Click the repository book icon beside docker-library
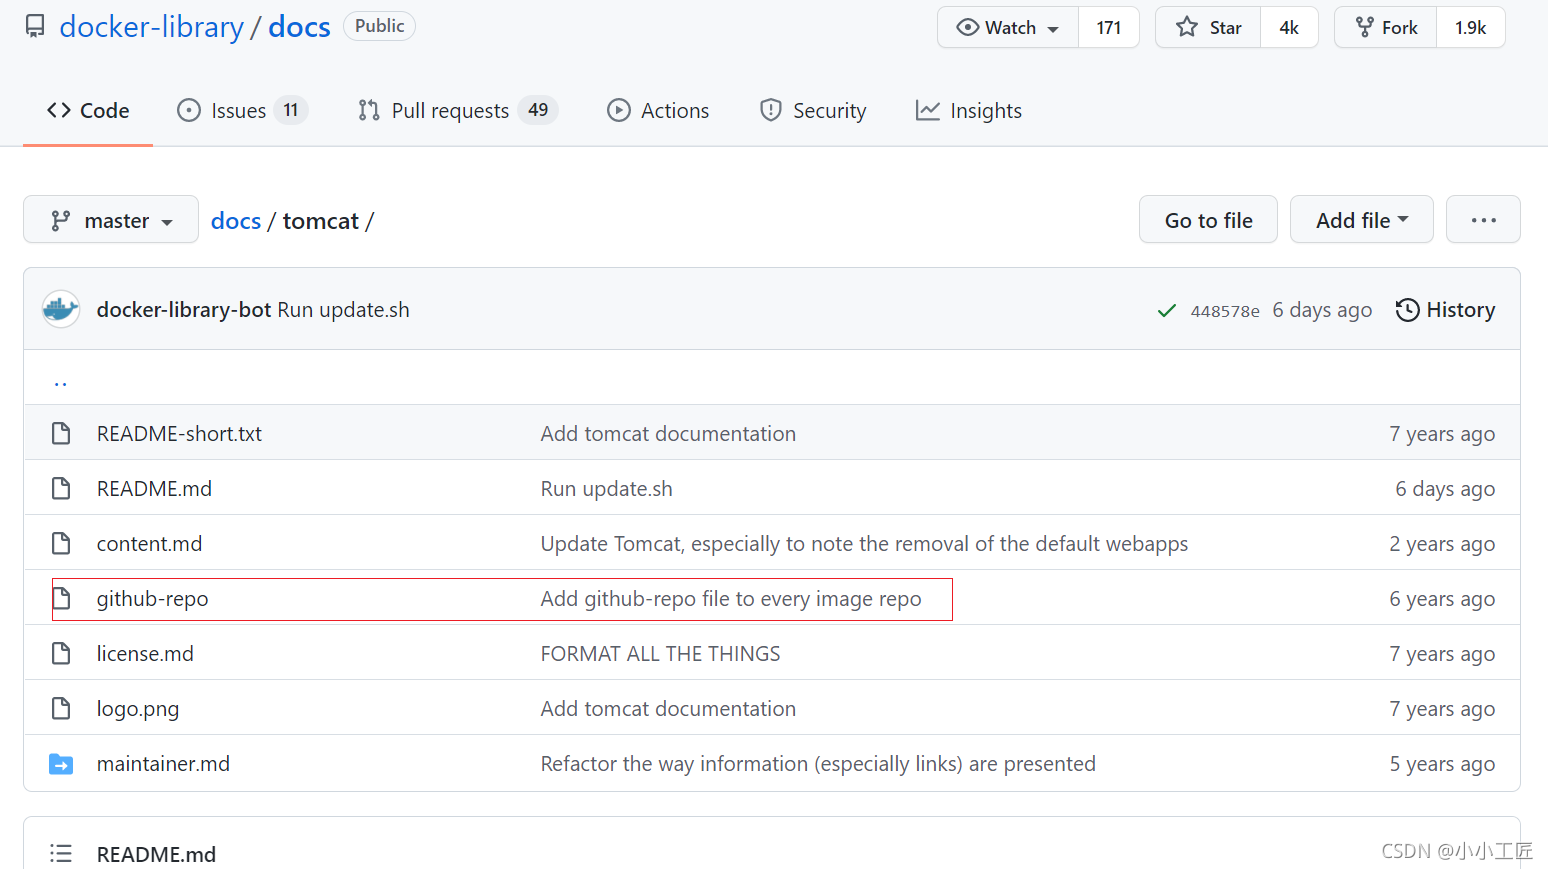1548x869 pixels. tap(34, 26)
